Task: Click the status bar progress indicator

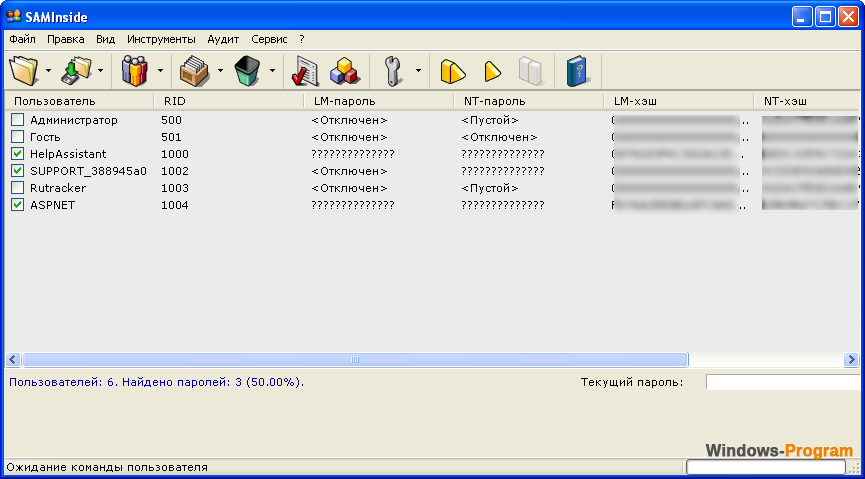Action: pos(767,467)
